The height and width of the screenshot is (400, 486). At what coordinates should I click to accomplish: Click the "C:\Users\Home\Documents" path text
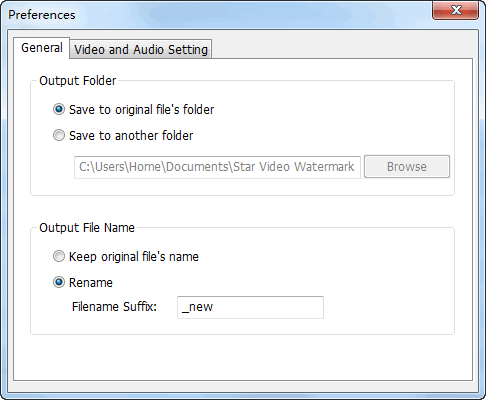coord(153,167)
